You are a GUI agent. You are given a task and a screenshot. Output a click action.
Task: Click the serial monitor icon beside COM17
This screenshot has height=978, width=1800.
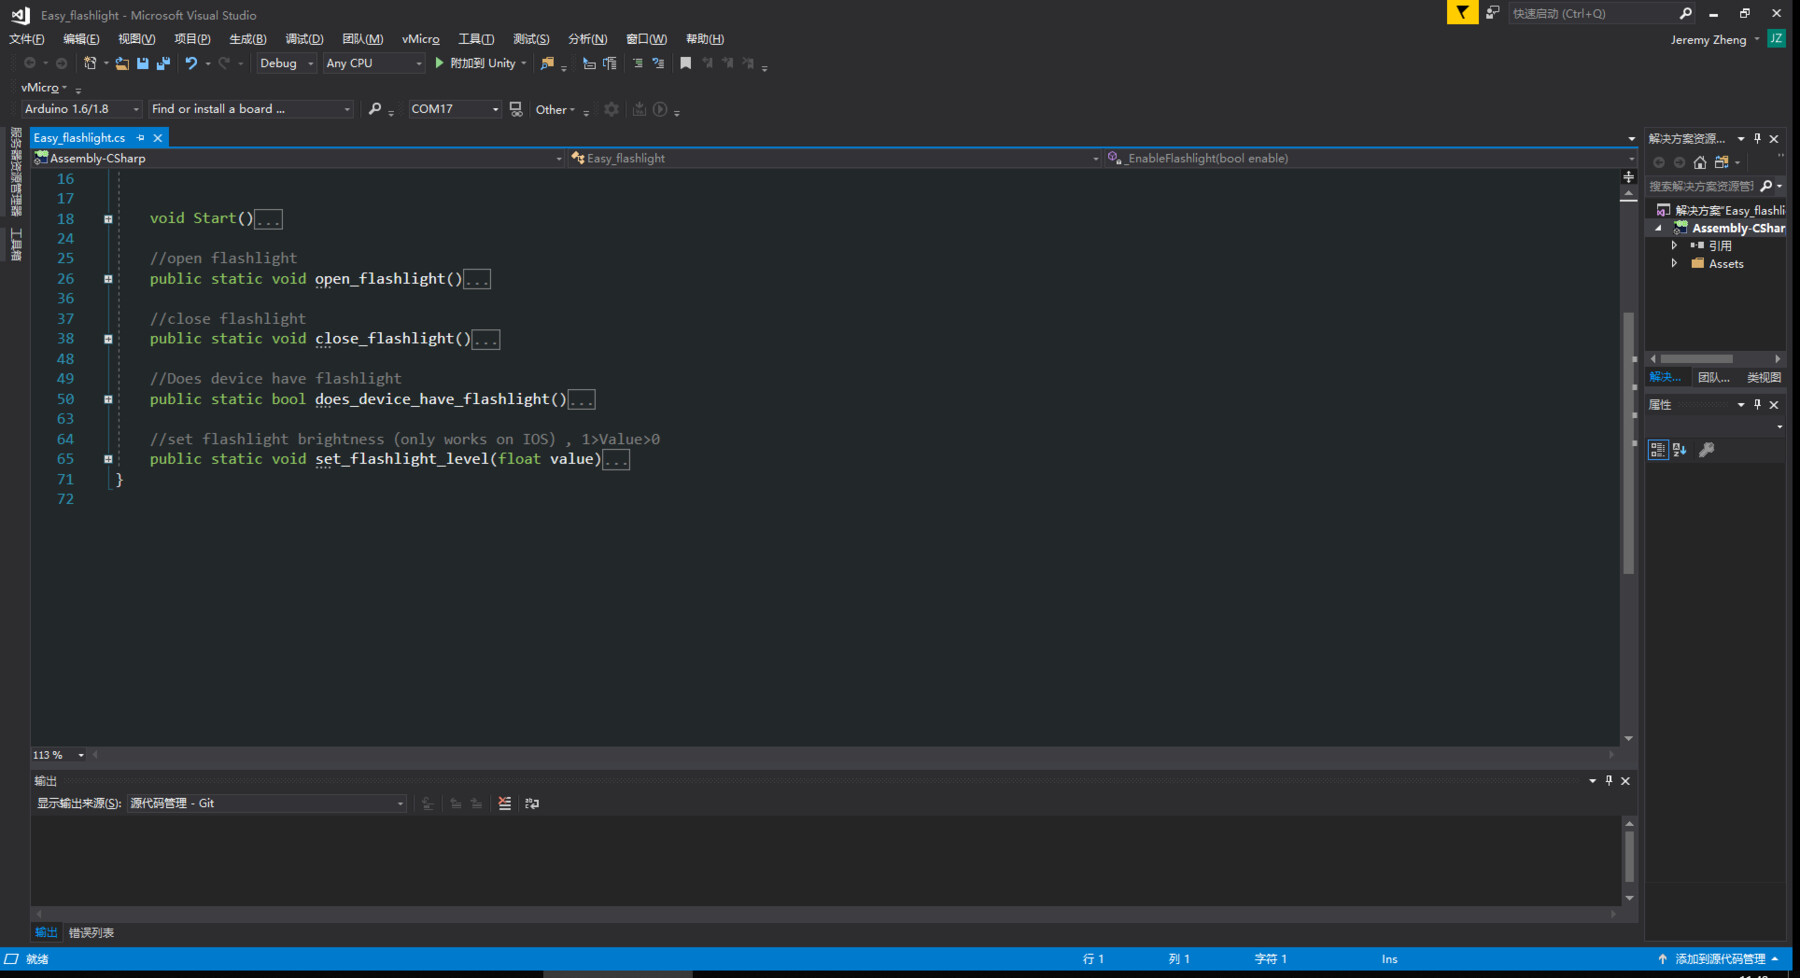pos(516,109)
